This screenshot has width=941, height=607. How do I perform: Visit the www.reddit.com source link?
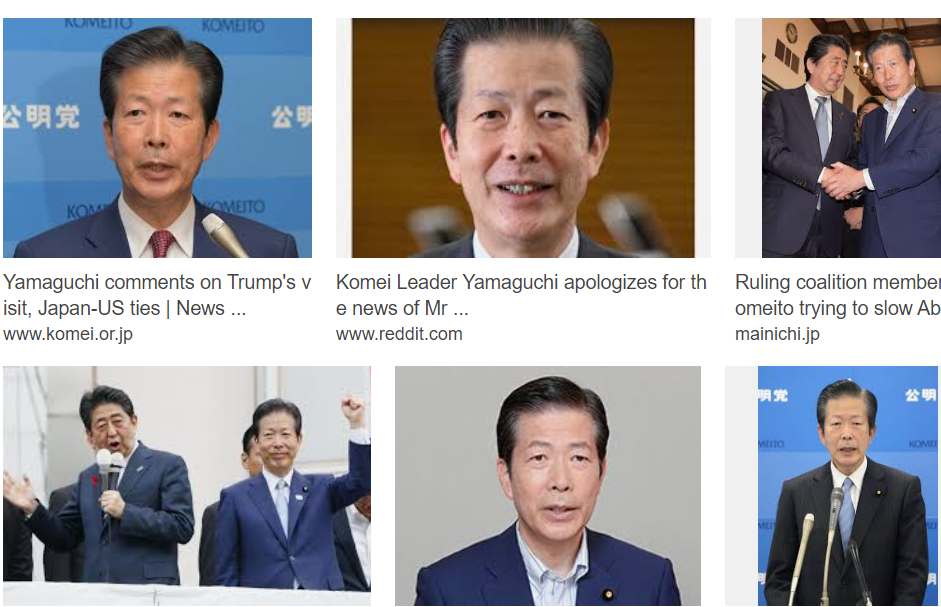pyautogui.click(x=399, y=334)
